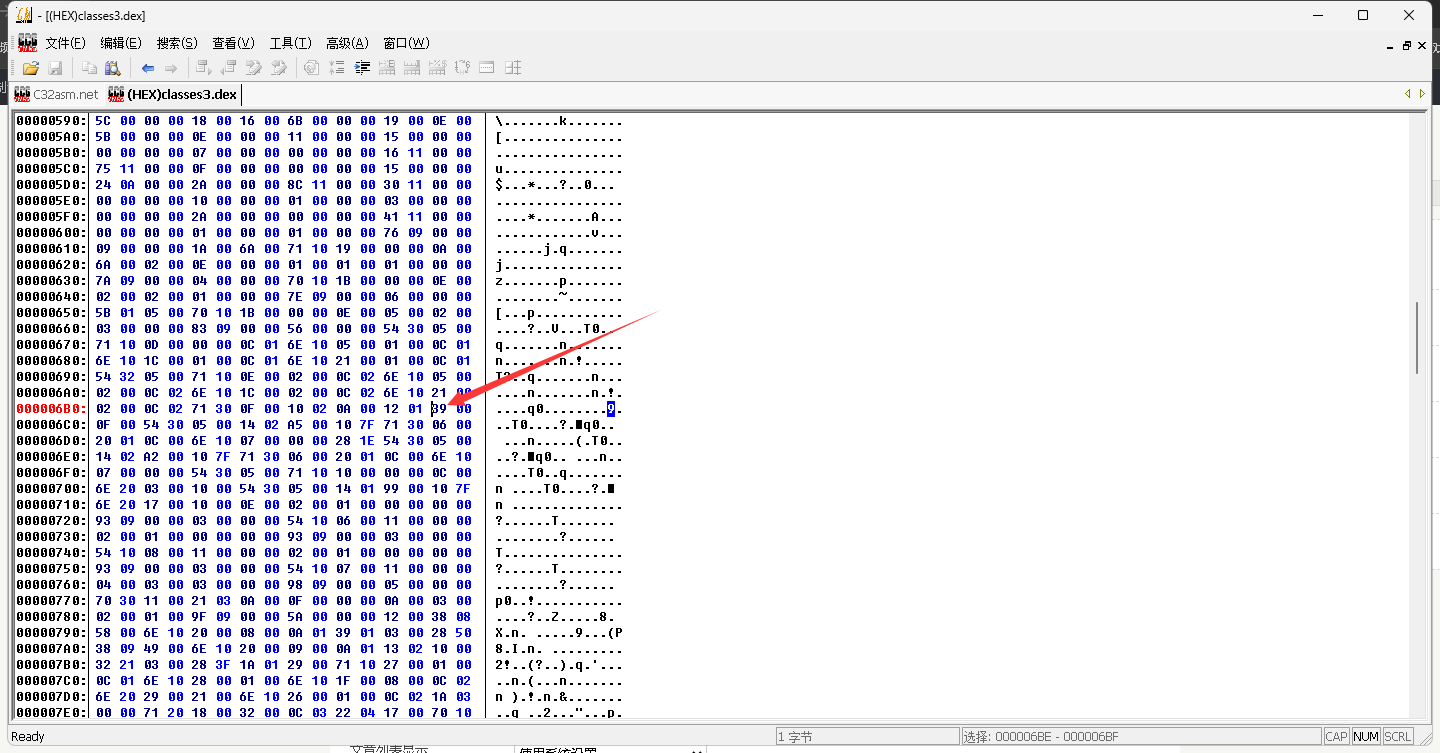Click the Copy toolbar icon
This screenshot has height=753, width=1440.
point(89,68)
